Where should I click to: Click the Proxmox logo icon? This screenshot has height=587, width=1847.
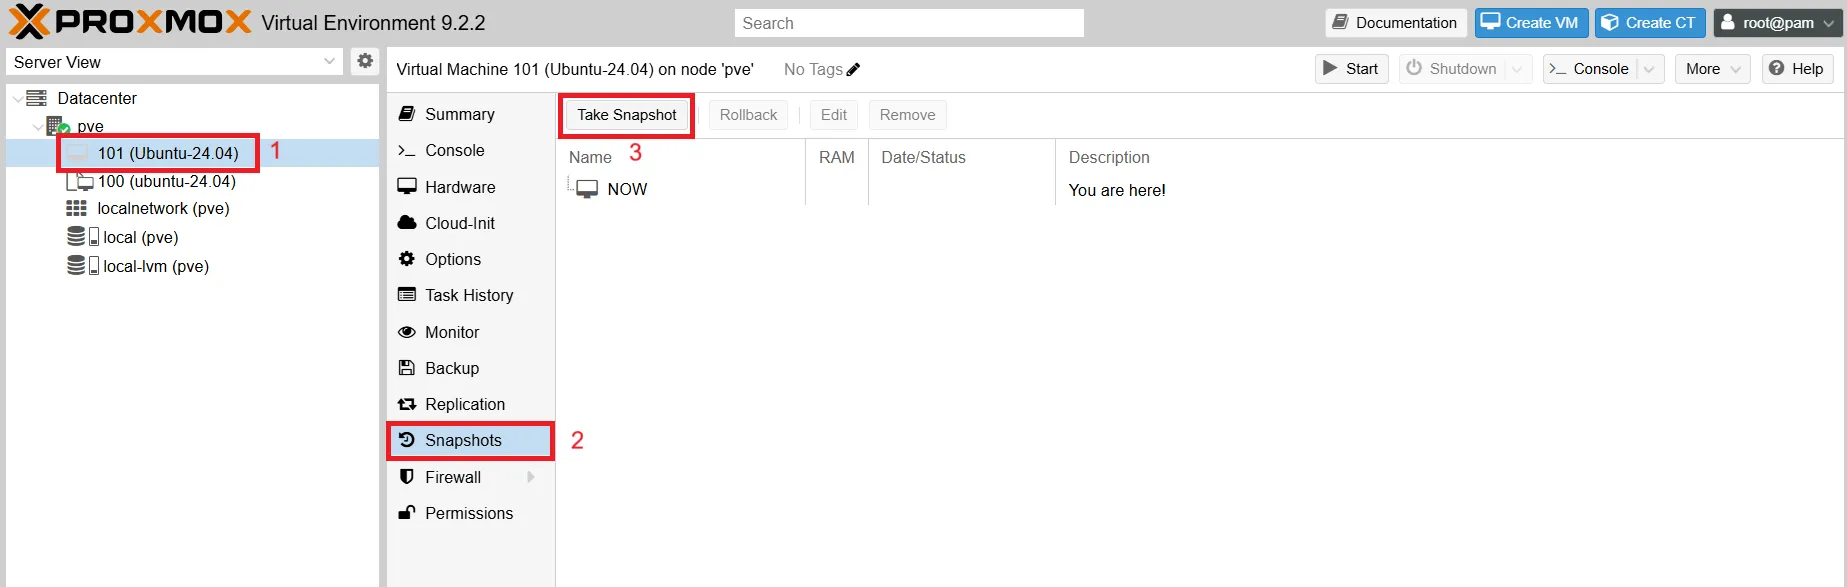click(x=29, y=22)
